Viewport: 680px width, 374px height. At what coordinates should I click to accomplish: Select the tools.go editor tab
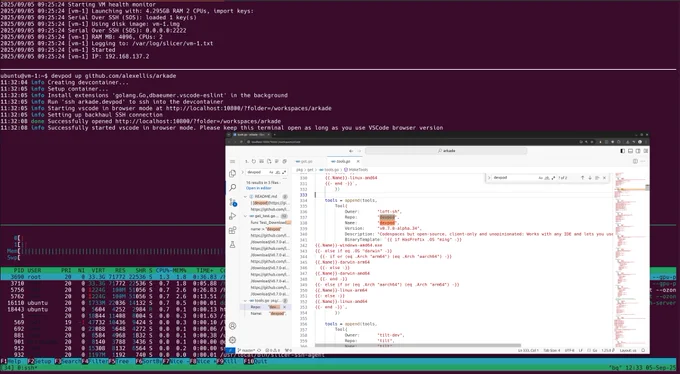coord(343,161)
